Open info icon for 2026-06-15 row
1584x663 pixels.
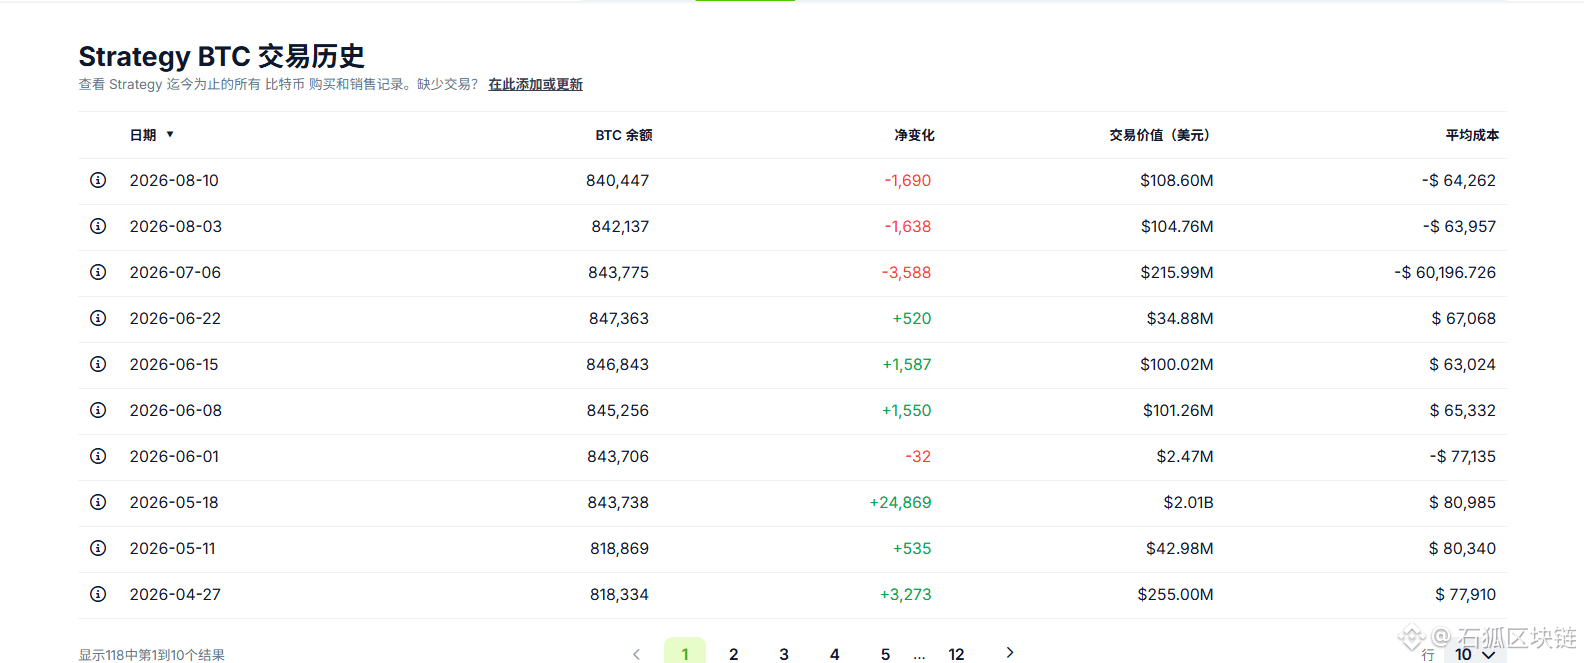(98, 364)
